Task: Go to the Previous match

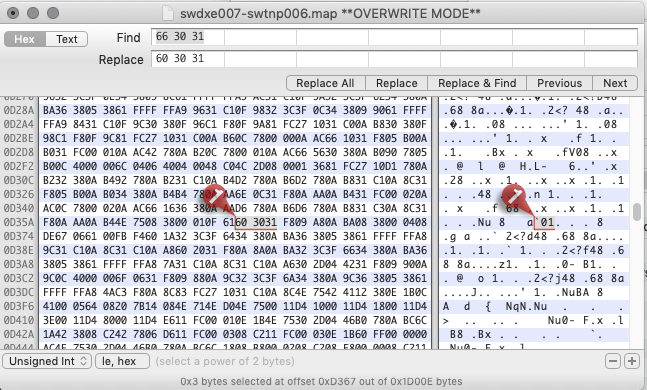Action: 559,83
